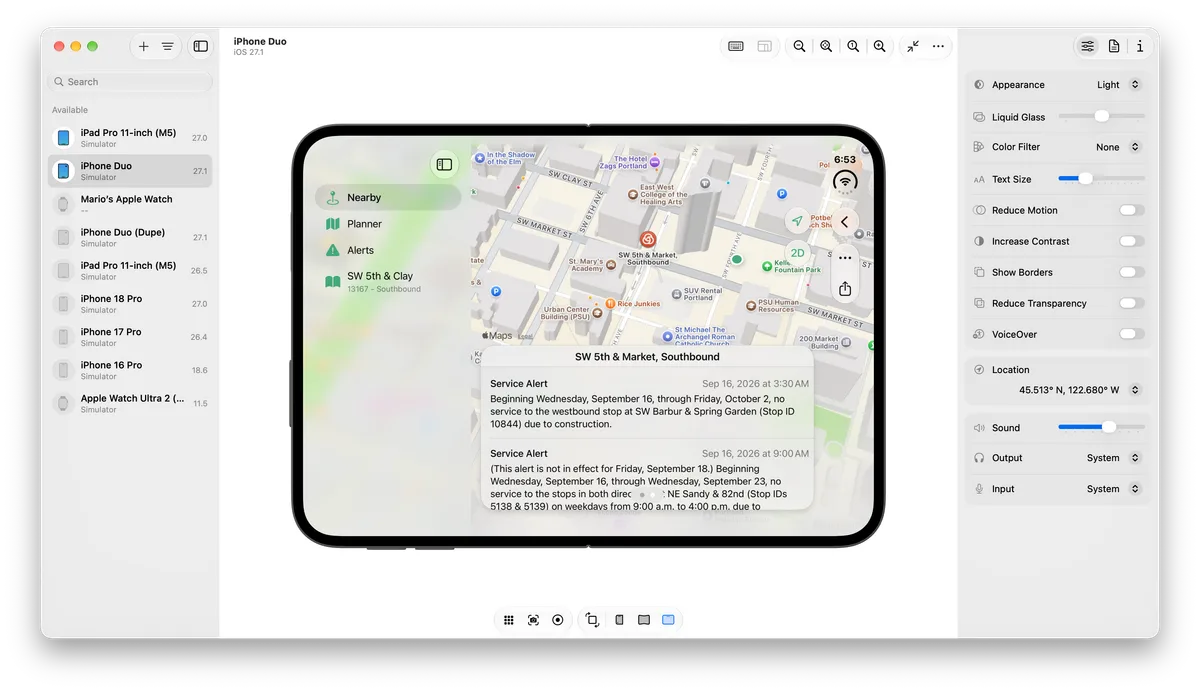The height and width of the screenshot is (692, 1200).
Task: Open the home screen grid icon
Action: pyautogui.click(x=509, y=620)
